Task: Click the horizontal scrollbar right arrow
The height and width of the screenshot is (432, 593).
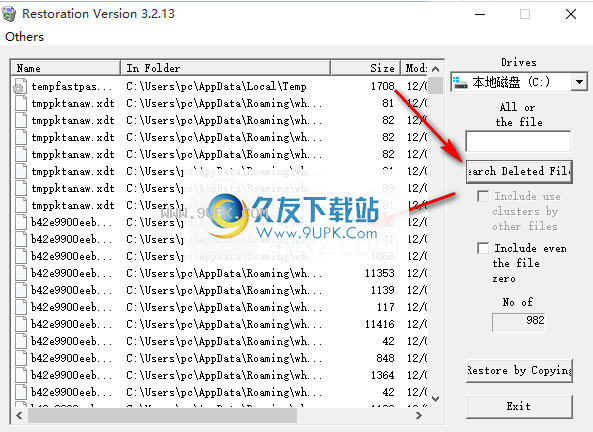Action: (419, 415)
